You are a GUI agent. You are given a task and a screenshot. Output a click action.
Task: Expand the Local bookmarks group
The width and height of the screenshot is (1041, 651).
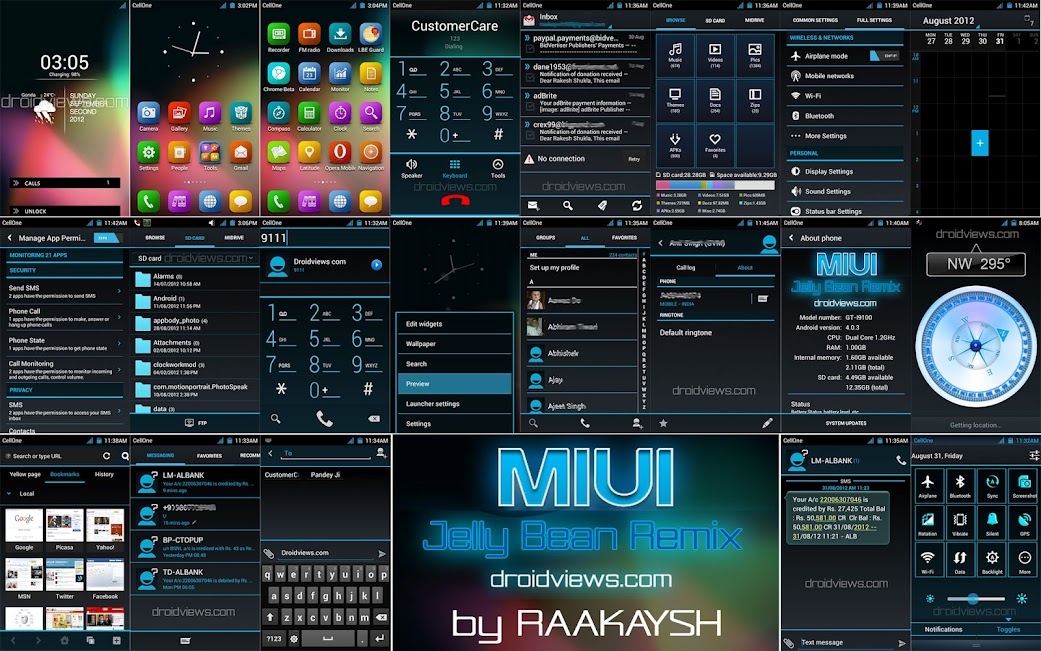tap(9, 494)
